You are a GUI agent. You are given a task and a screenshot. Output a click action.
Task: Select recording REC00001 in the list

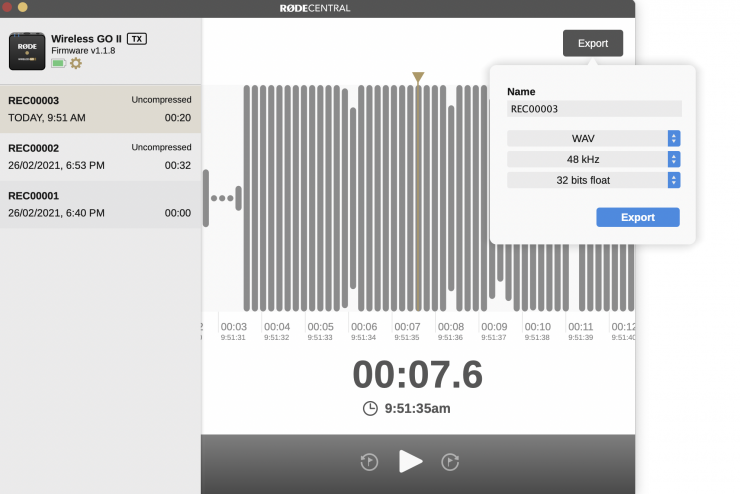pyautogui.click(x=100, y=204)
